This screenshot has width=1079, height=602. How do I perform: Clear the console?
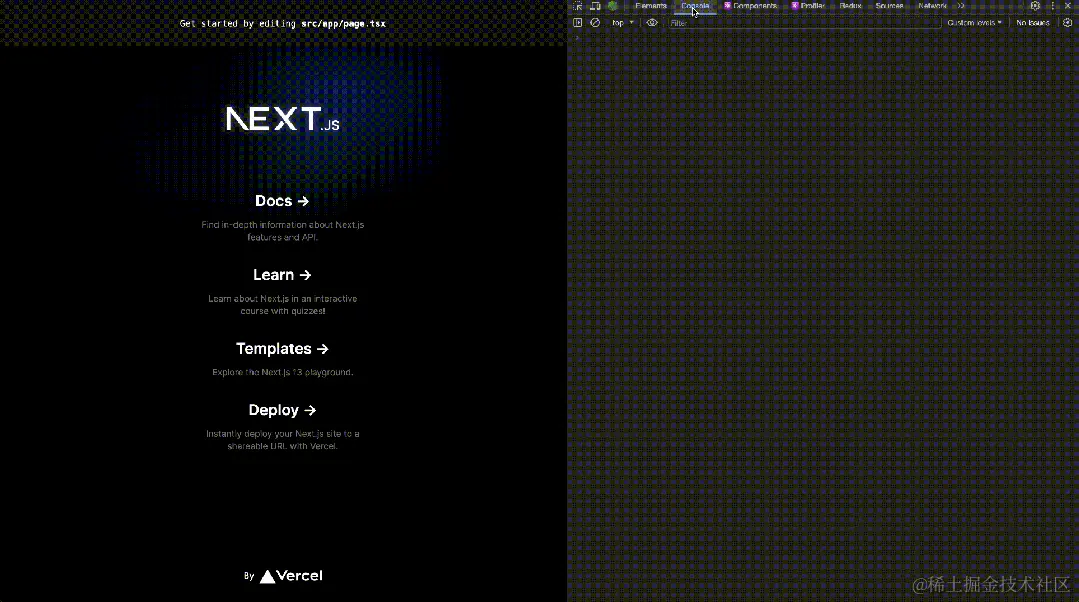pos(595,23)
